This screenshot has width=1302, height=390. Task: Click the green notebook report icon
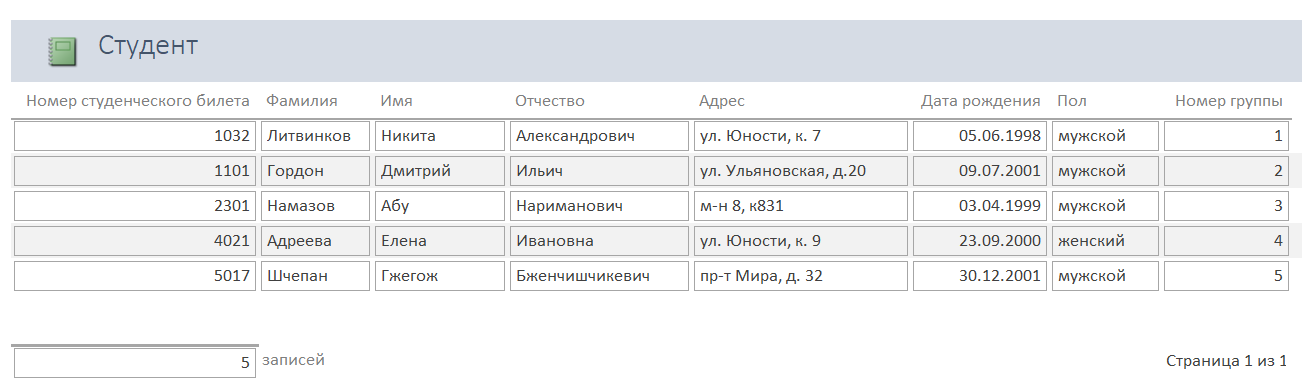point(62,51)
